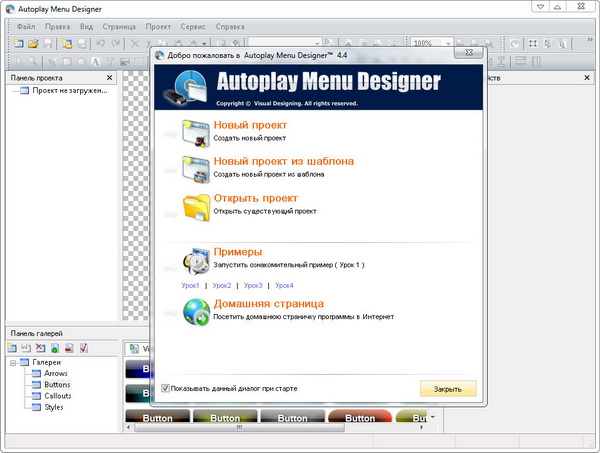Click the green plus add item icon
Screen dimensions: 600x453
pos(55,348)
